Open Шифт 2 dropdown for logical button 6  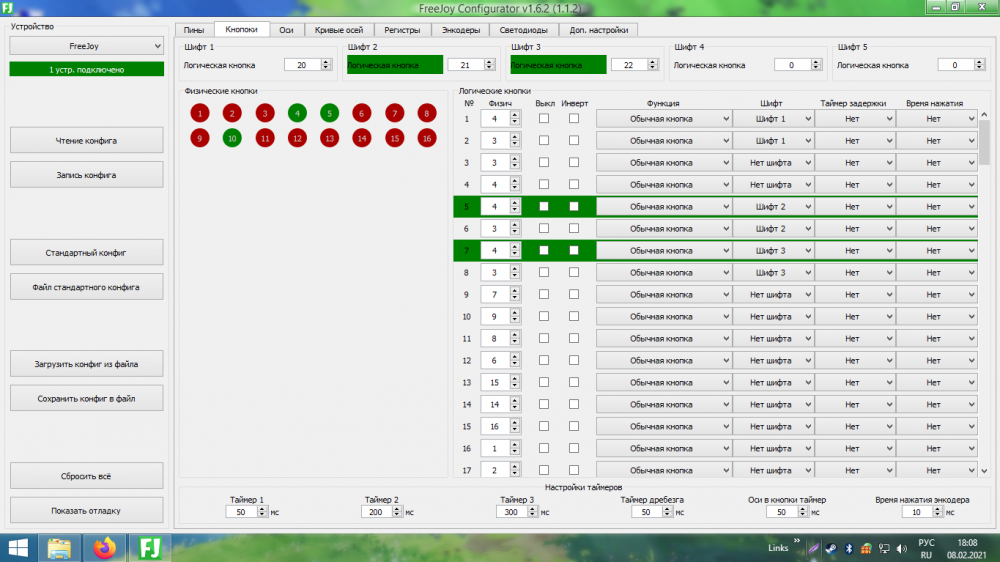click(773, 228)
